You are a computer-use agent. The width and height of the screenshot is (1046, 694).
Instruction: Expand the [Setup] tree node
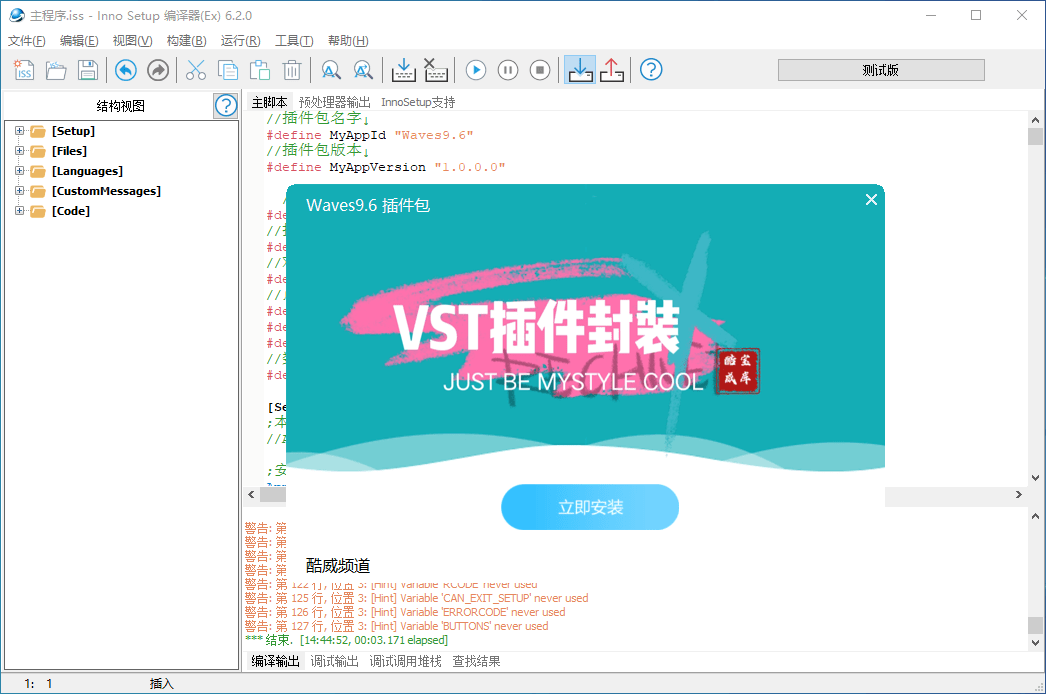(x=19, y=131)
